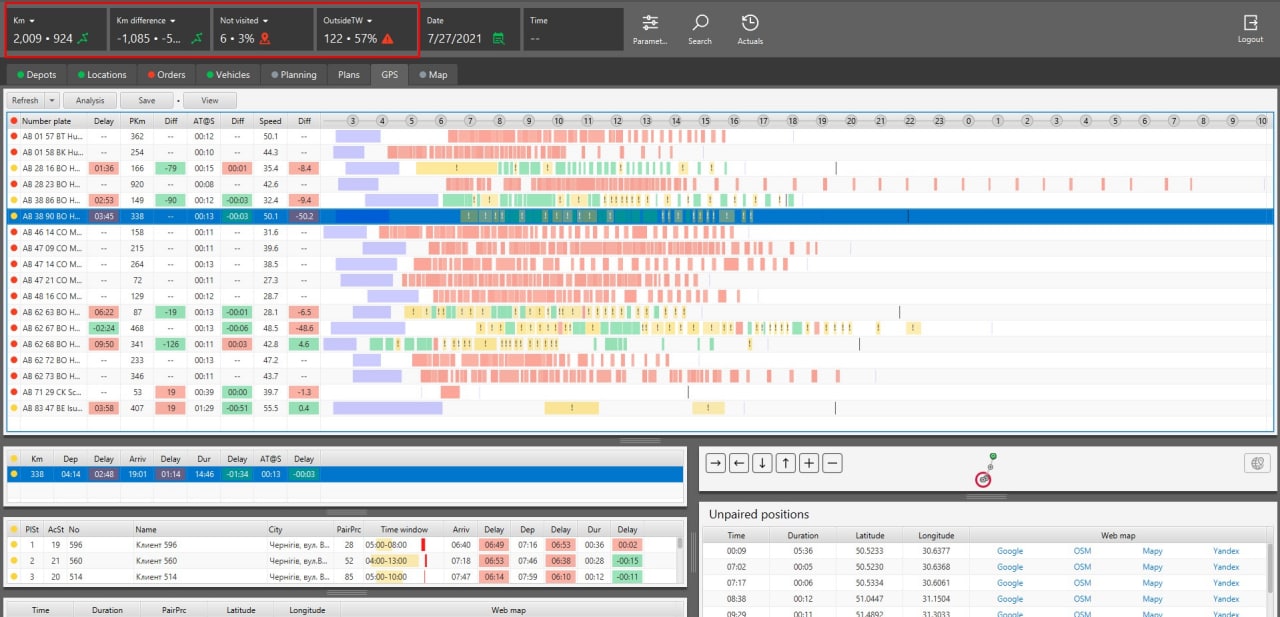Click the Refresh button
1280x617 pixels.
(26, 101)
